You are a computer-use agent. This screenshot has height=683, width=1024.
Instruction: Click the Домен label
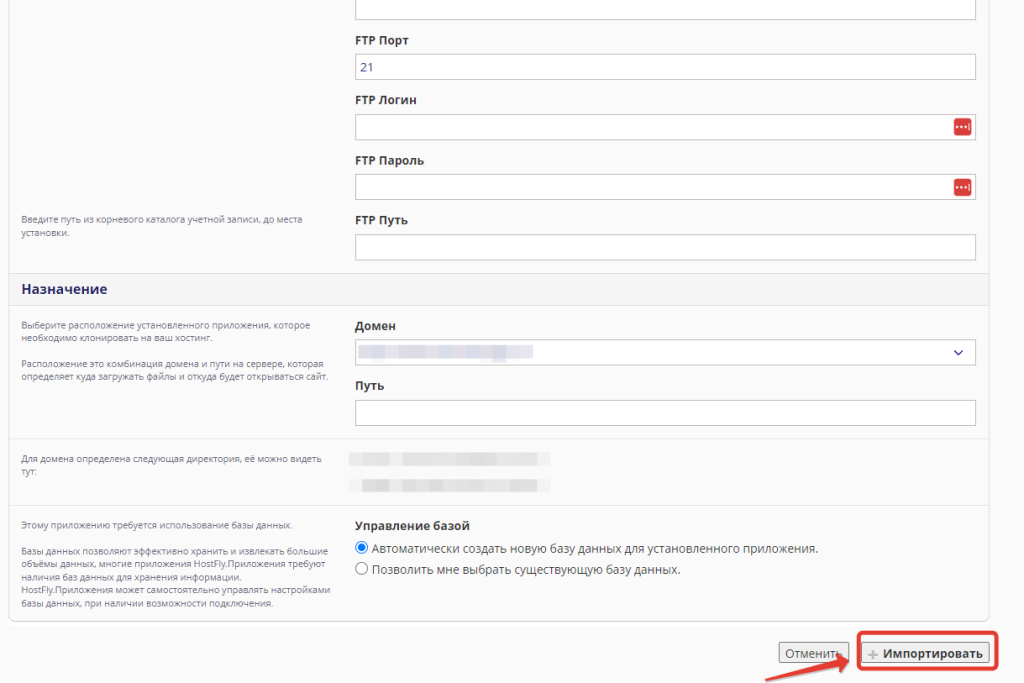click(375, 326)
